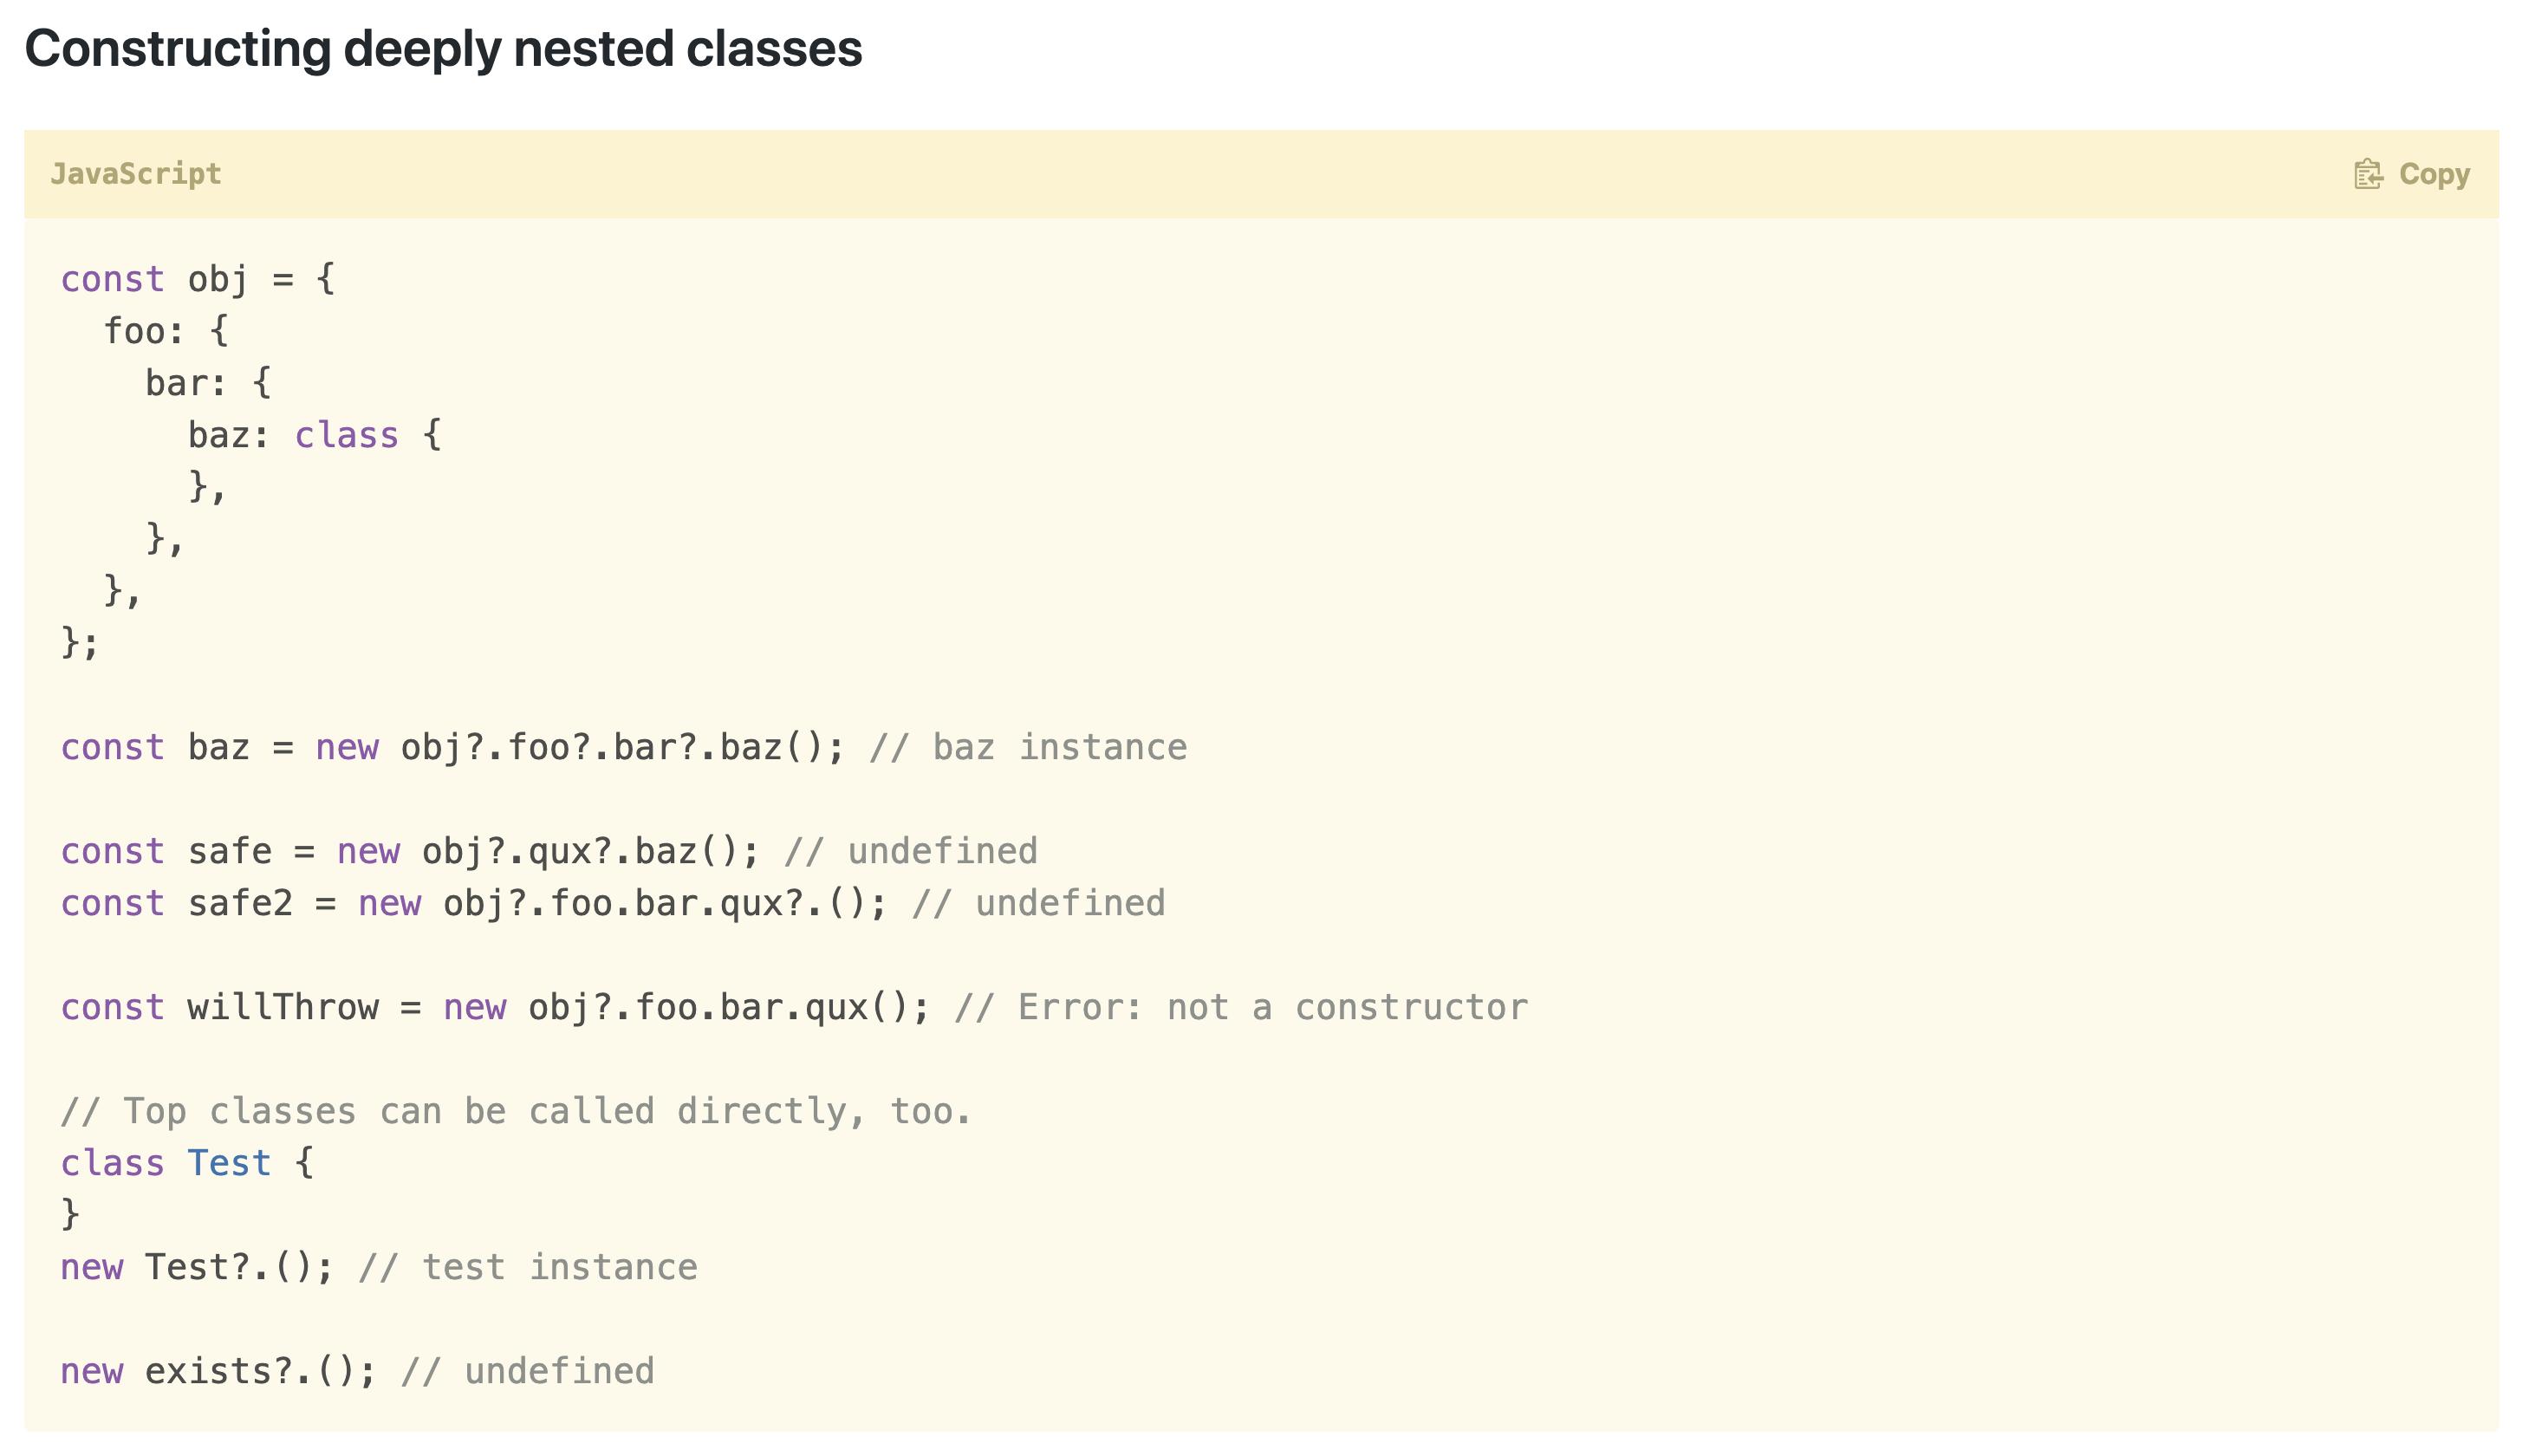Click the Copy button label
Screen dimensions: 2522x1456
2434,174
